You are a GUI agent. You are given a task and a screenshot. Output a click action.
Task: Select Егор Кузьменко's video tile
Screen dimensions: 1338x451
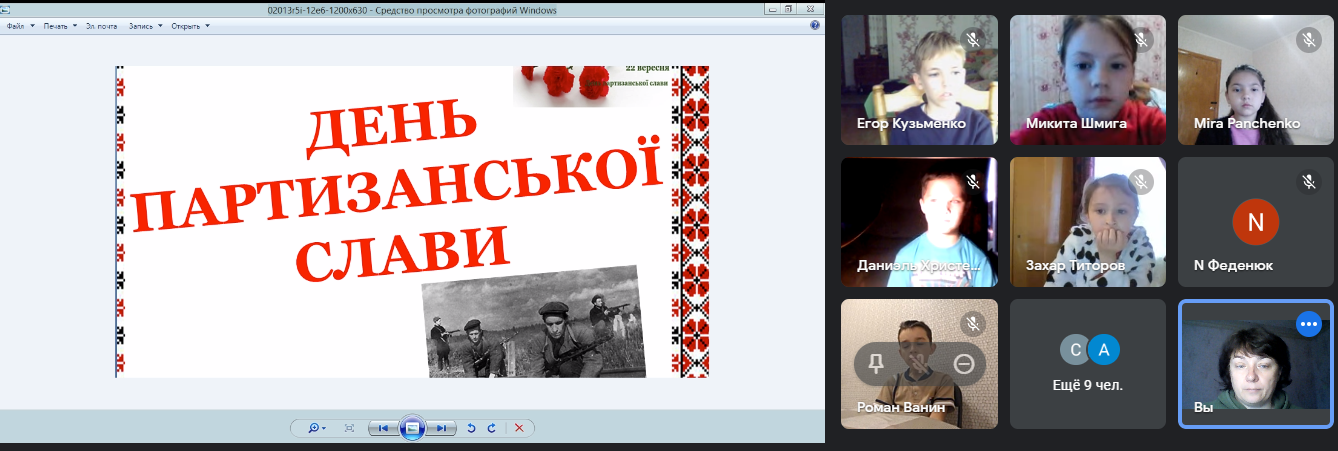pyautogui.click(x=919, y=80)
